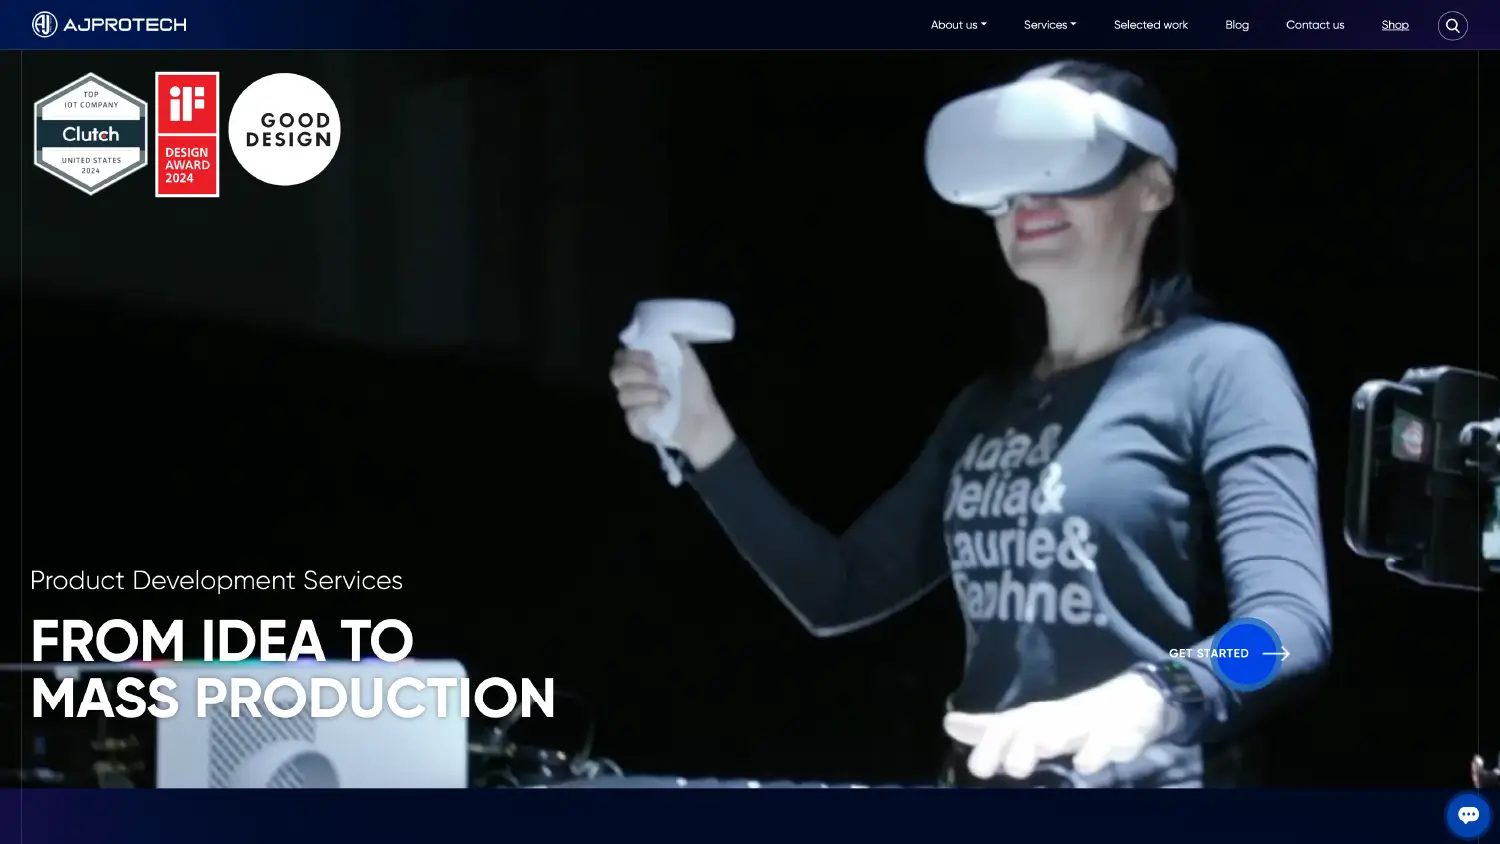Open the Contact us page
Viewport: 1500px width, 844px height.
1315,25
